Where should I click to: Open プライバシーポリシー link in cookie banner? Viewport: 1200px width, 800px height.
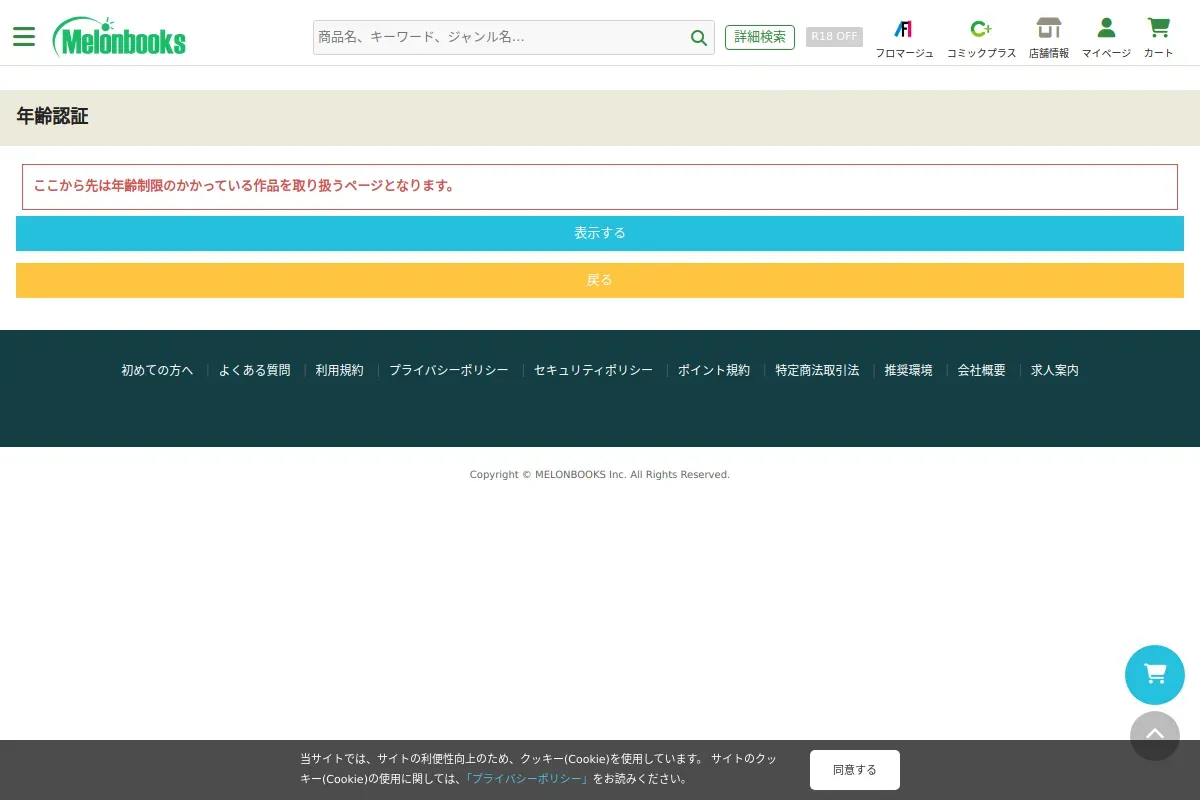tap(527, 778)
